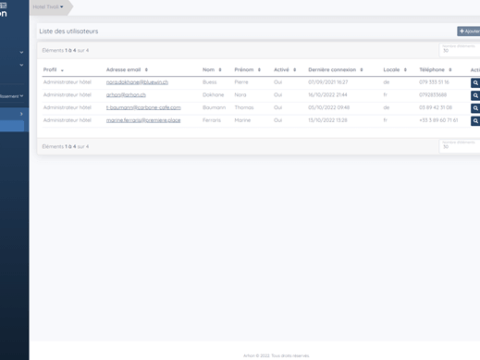Open the arhon.ch email link
480x360 pixels.
pyautogui.click(x=126, y=95)
